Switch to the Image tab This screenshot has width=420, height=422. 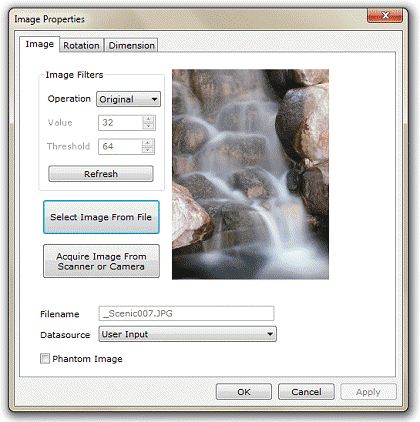tap(40, 44)
